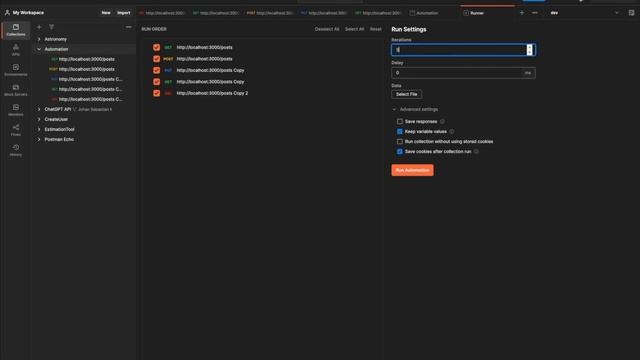Disable the Keep variable values checkbox

[400, 131]
